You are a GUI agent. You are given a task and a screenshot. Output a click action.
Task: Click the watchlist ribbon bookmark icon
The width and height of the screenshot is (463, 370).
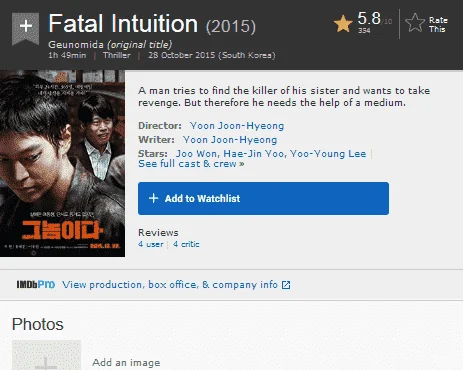click(25, 28)
